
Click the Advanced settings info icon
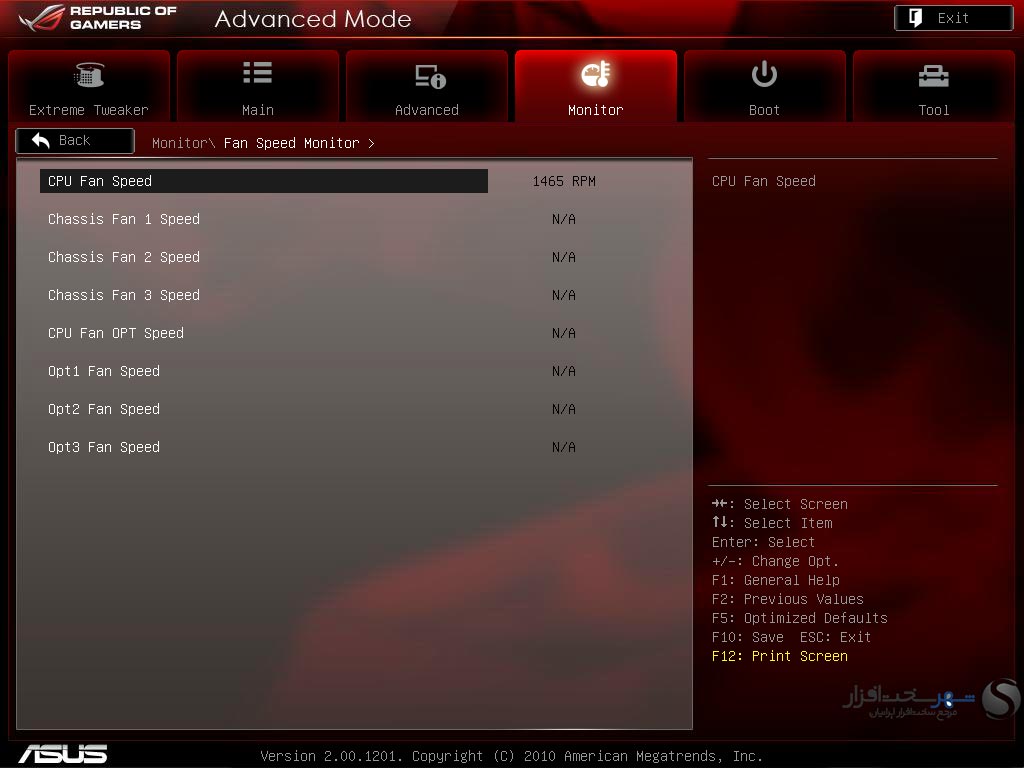tap(430, 76)
